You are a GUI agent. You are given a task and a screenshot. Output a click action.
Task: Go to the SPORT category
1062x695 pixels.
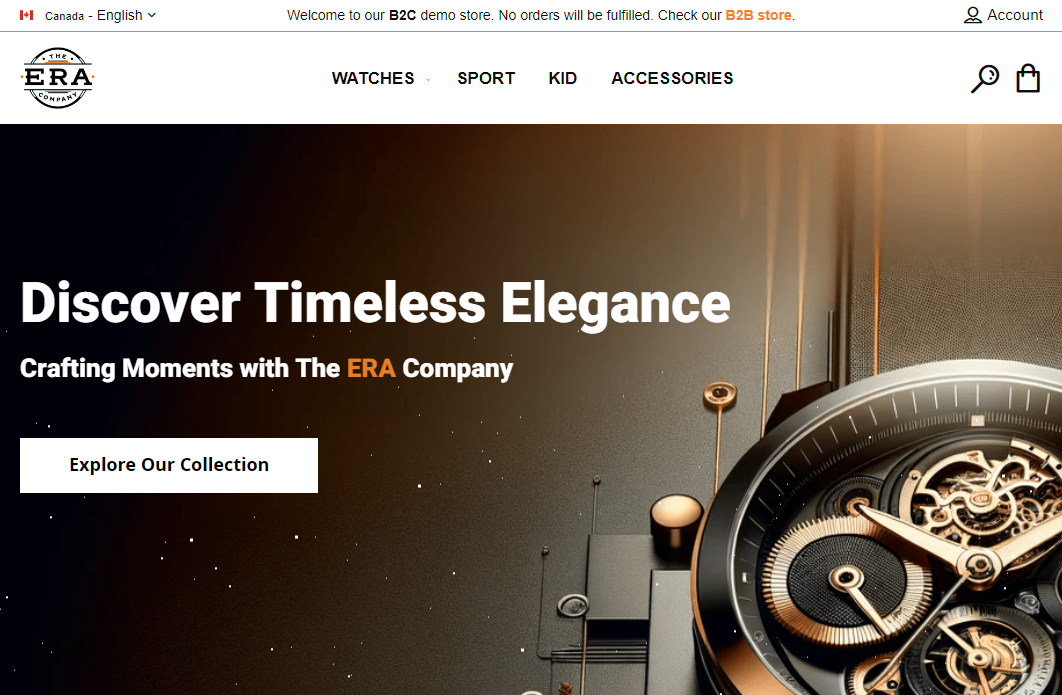click(x=486, y=79)
